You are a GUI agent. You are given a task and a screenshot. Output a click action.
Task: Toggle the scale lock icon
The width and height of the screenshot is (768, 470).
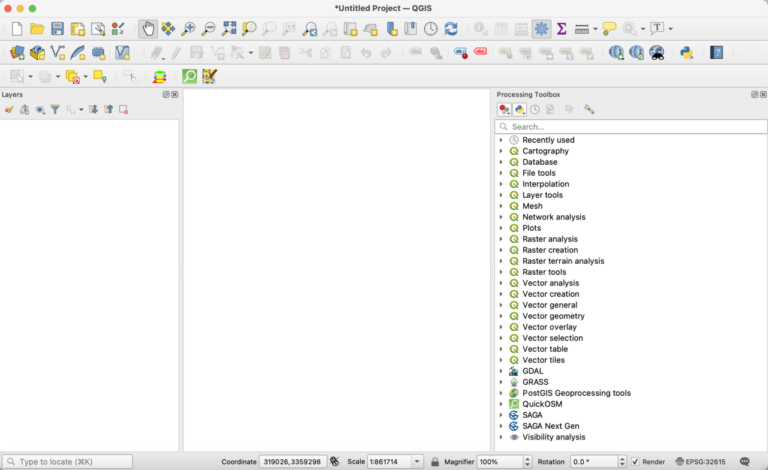tap(434, 462)
